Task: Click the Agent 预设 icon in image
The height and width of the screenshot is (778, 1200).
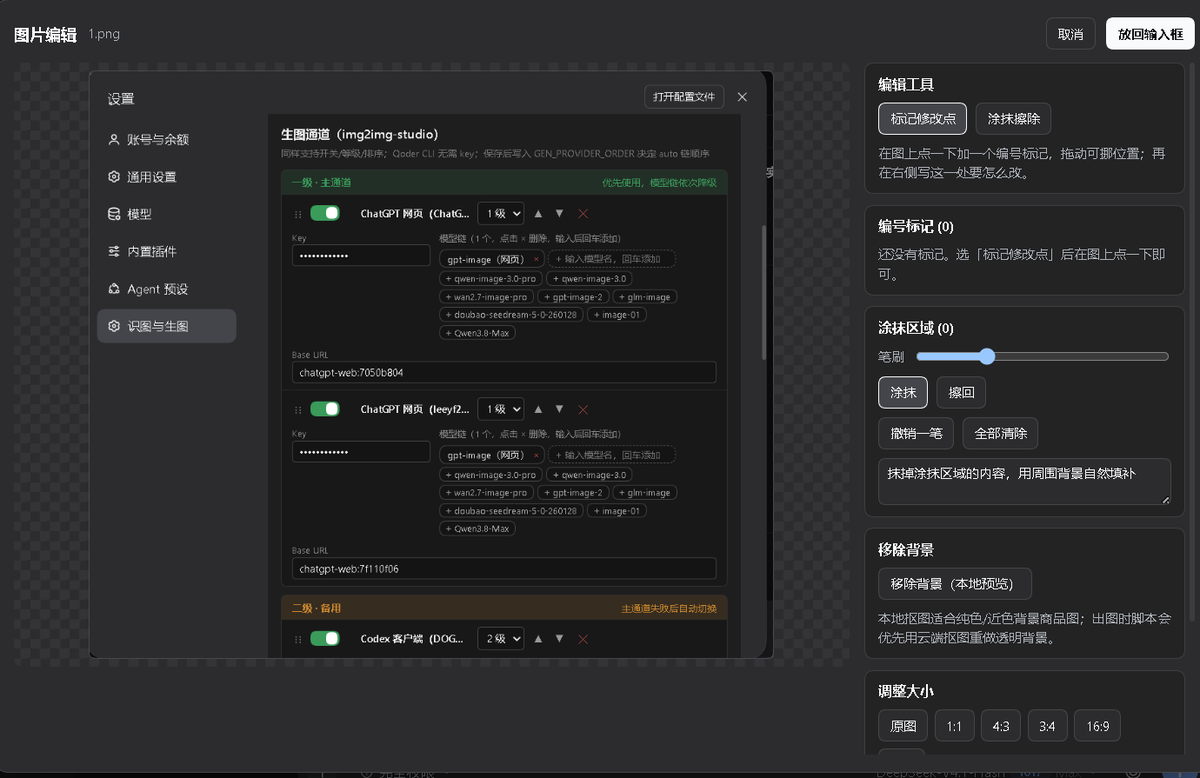Action: tap(114, 289)
